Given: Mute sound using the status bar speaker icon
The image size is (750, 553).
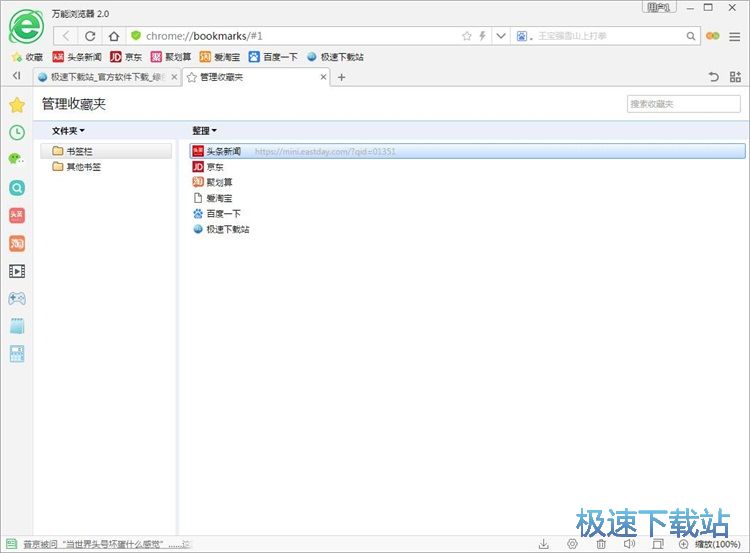Looking at the screenshot, I should (x=629, y=544).
